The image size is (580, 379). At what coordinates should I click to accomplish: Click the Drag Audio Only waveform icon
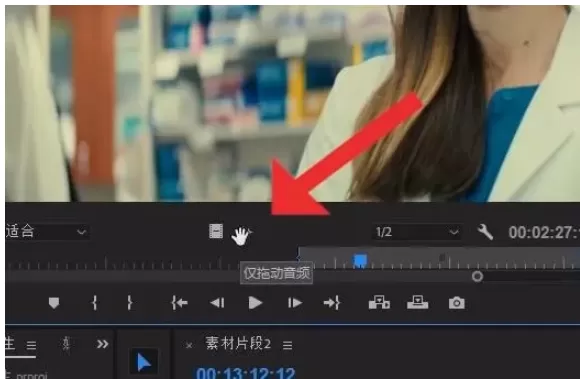pyautogui.click(x=242, y=236)
